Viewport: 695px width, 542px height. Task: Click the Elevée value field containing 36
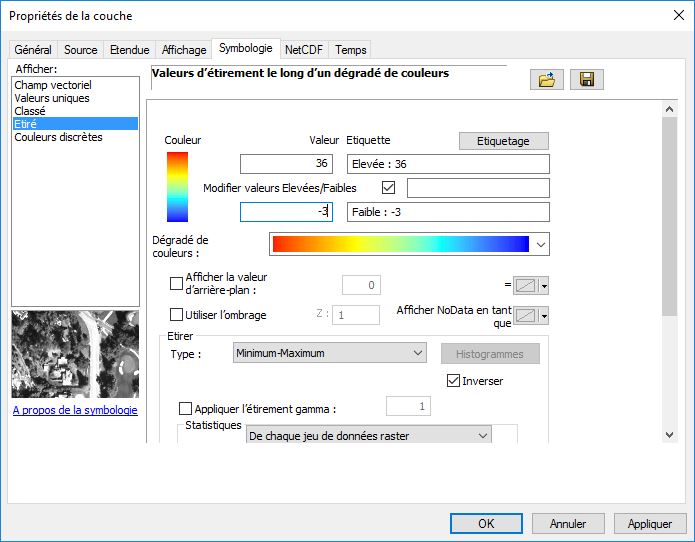coord(286,164)
